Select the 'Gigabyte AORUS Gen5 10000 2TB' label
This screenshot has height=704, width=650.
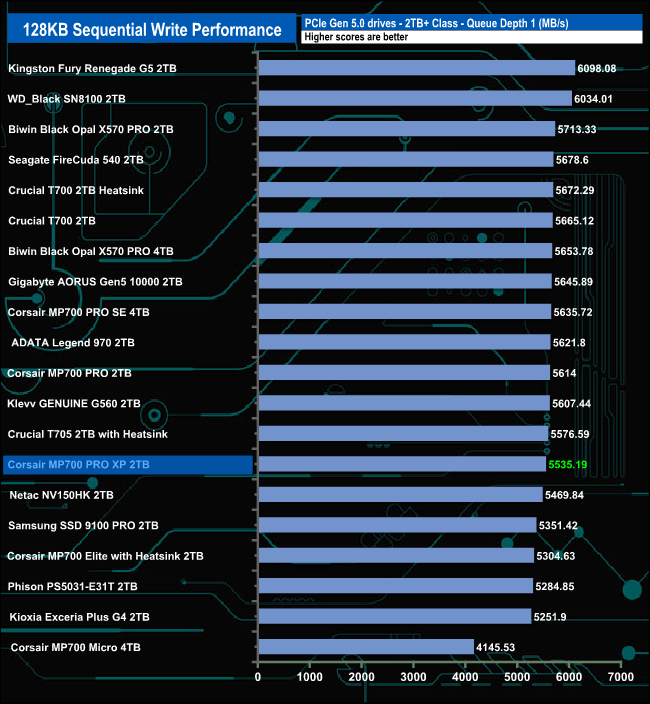tap(95, 282)
